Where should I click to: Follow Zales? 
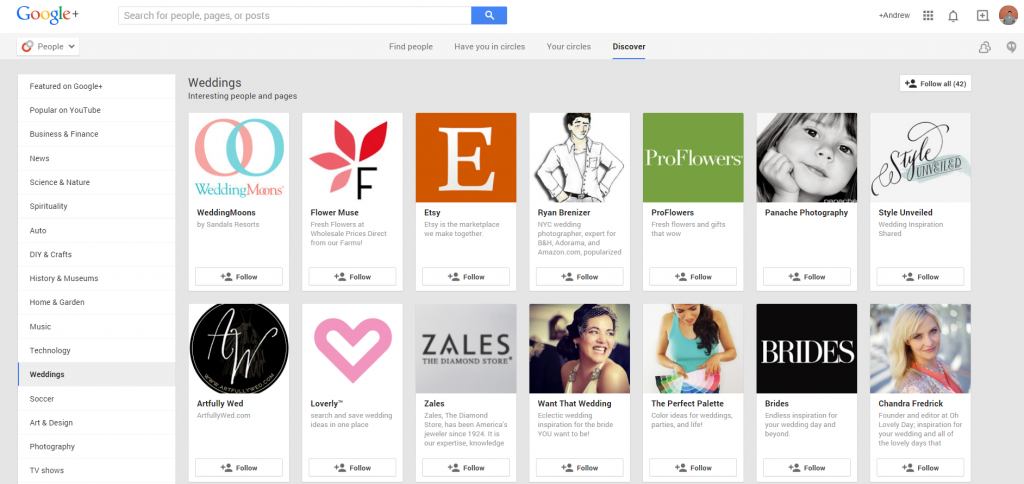click(466, 468)
